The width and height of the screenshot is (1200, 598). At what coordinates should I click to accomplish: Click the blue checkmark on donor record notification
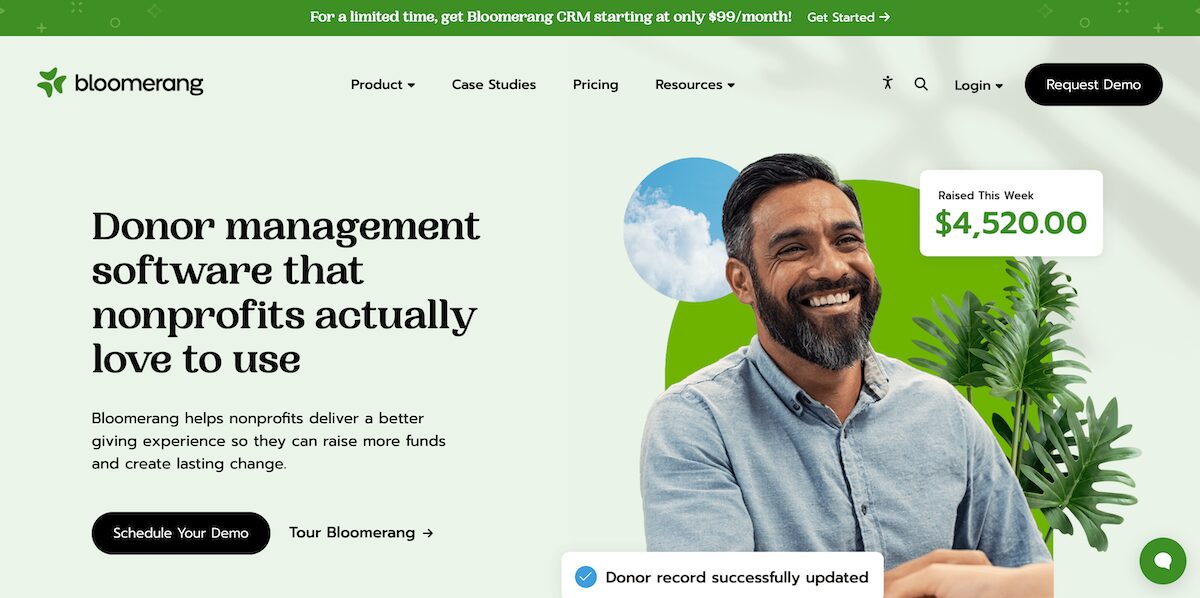(x=586, y=577)
